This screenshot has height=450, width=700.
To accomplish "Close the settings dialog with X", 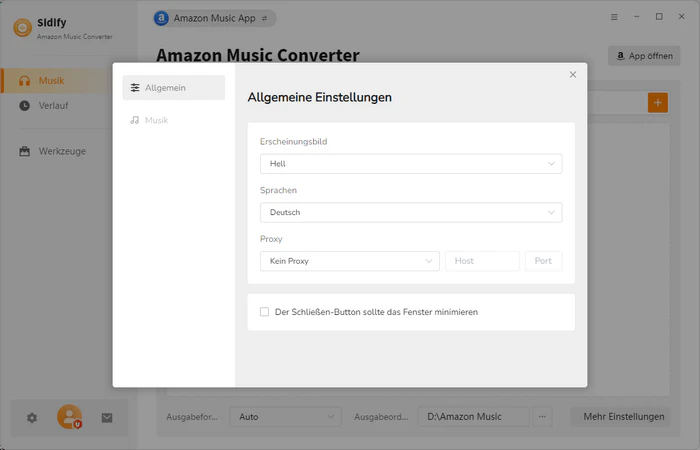I will click(x=573, y=75).
